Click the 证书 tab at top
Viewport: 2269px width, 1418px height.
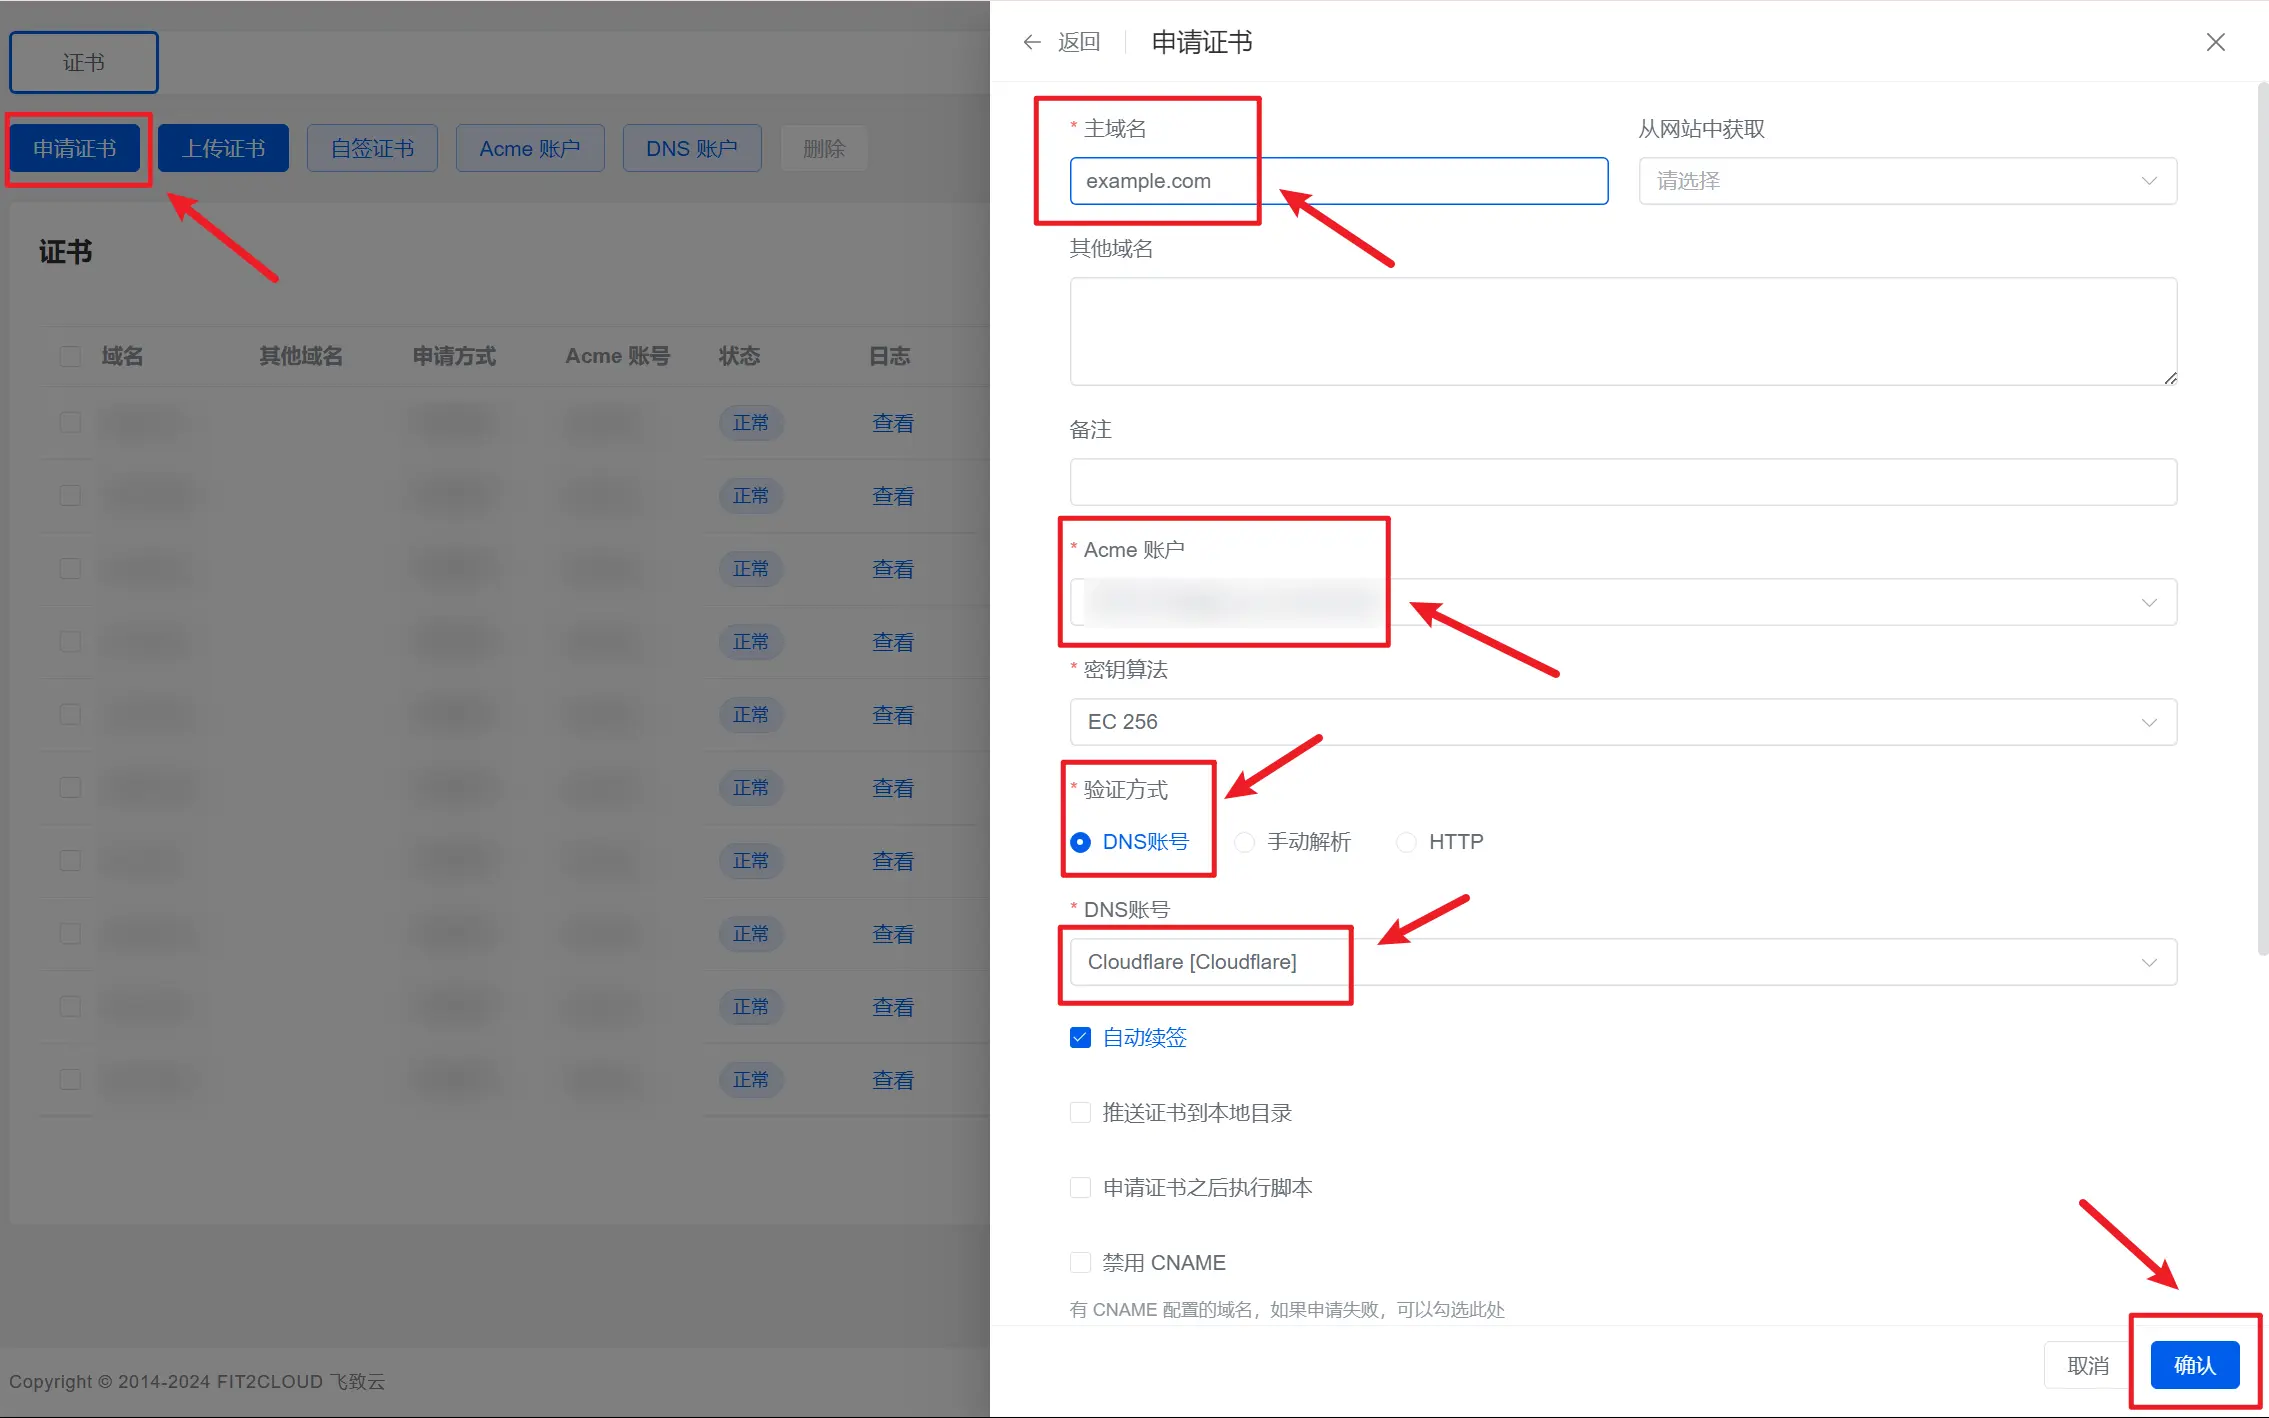[84, 62]
